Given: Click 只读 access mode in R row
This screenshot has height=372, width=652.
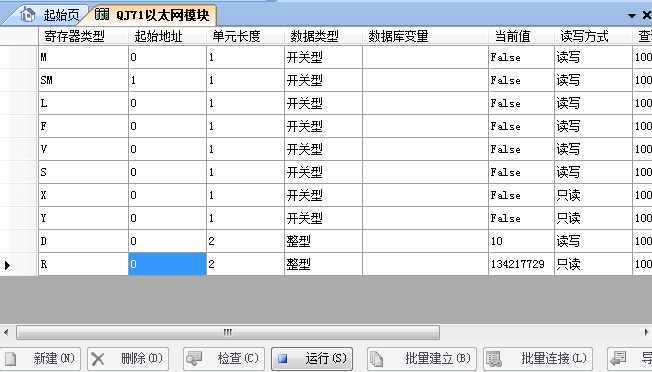Looking at the screenshot, I should (x=593, y=264).
